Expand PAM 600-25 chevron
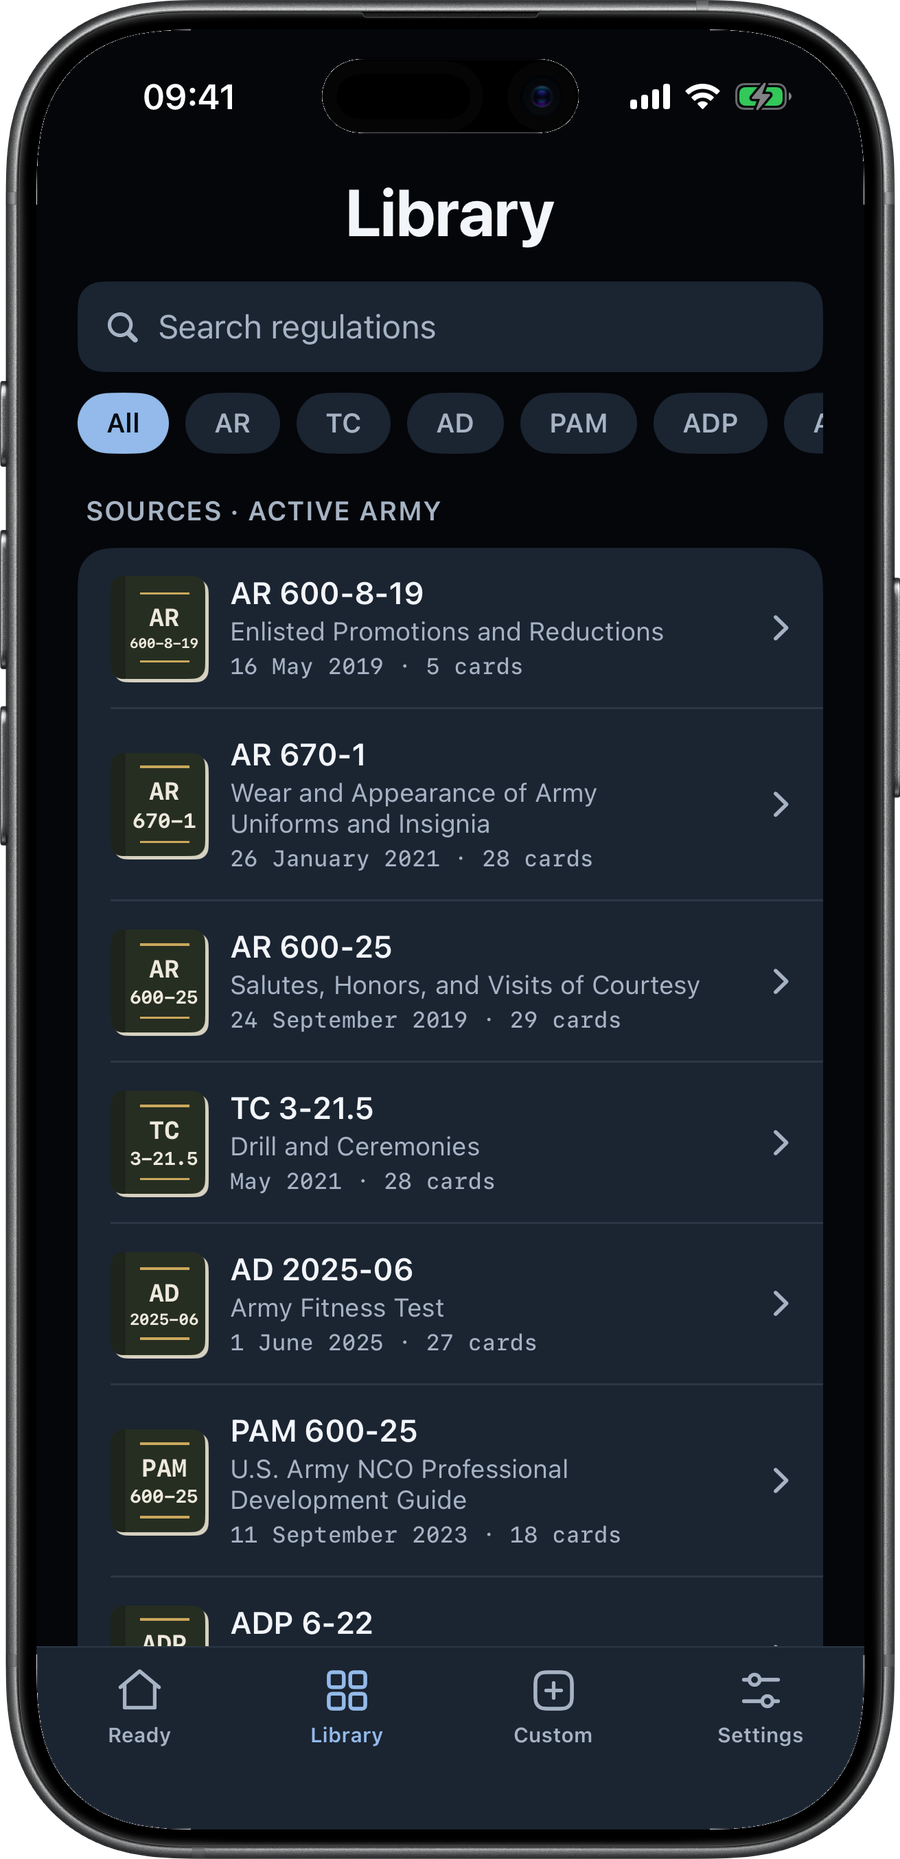Screen dimensions: 900x1859 tap(781, 1480)
